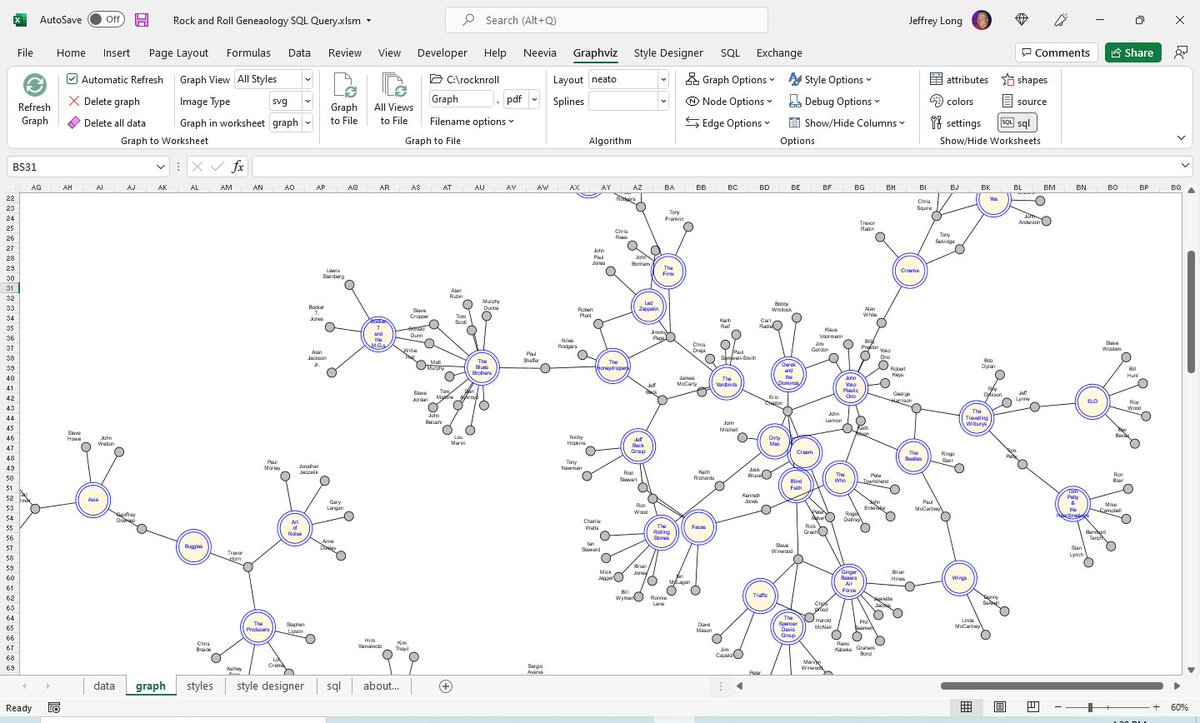Viewport: 1200px width, 723px height.
Task: Click the Graph filename input field
Action: tap(461, 99)
